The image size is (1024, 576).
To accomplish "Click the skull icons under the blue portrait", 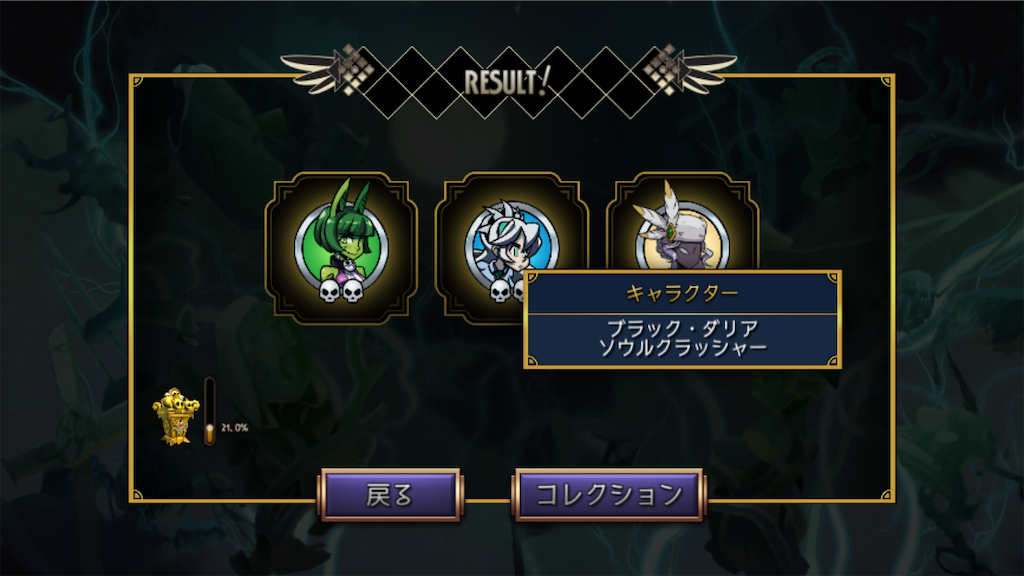I will [x=506, y=291].
